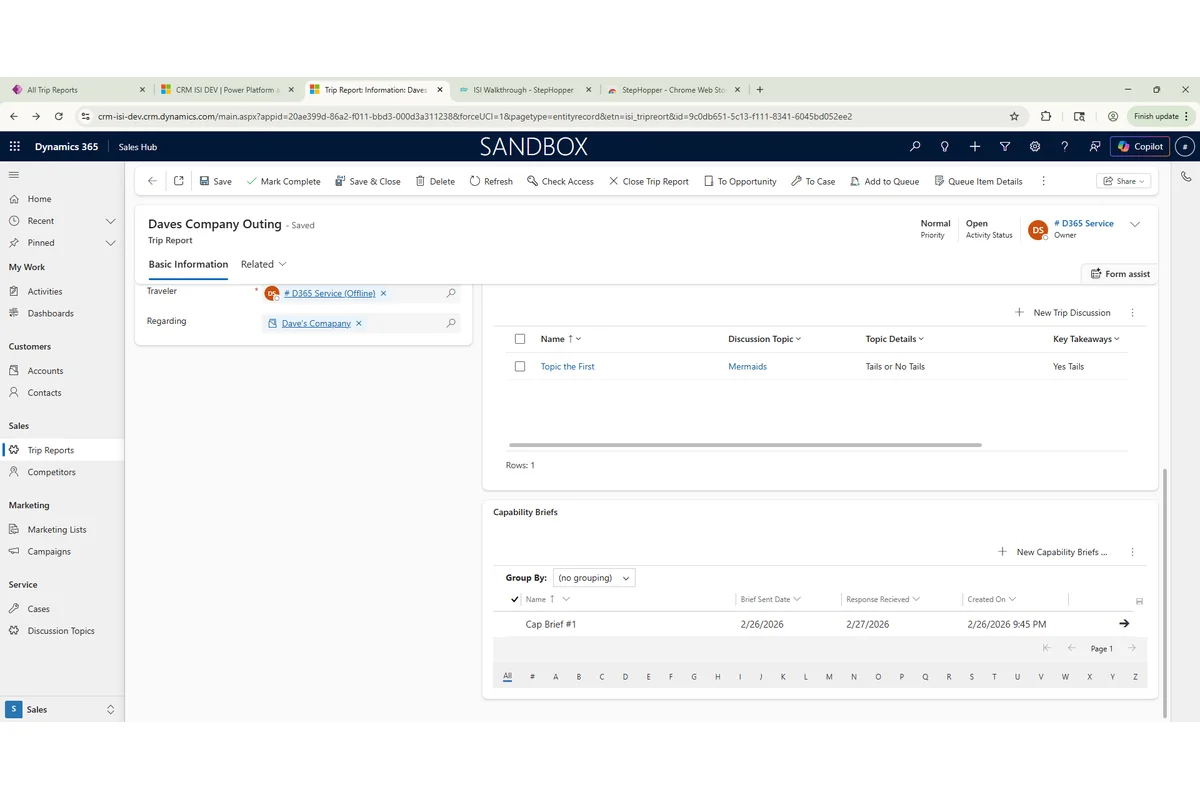Switch to the Basic Information tab
The width and height of the screenshot is (1200, 800).
pos(187,263)
